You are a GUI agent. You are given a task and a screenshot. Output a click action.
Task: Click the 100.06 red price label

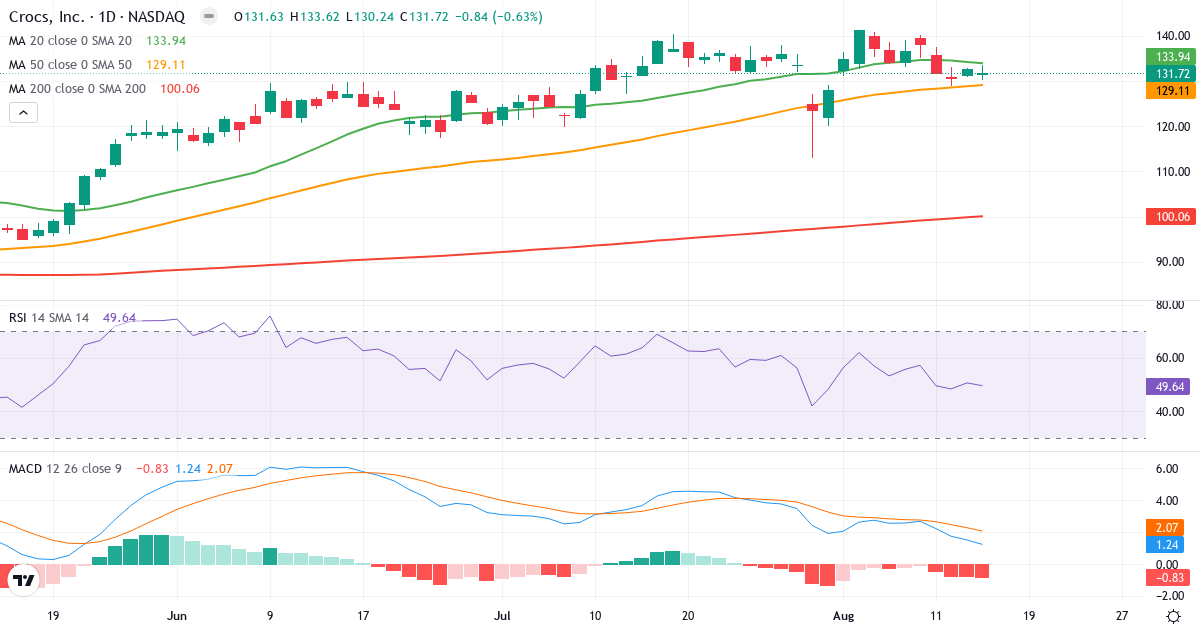tap(1170, 216)
